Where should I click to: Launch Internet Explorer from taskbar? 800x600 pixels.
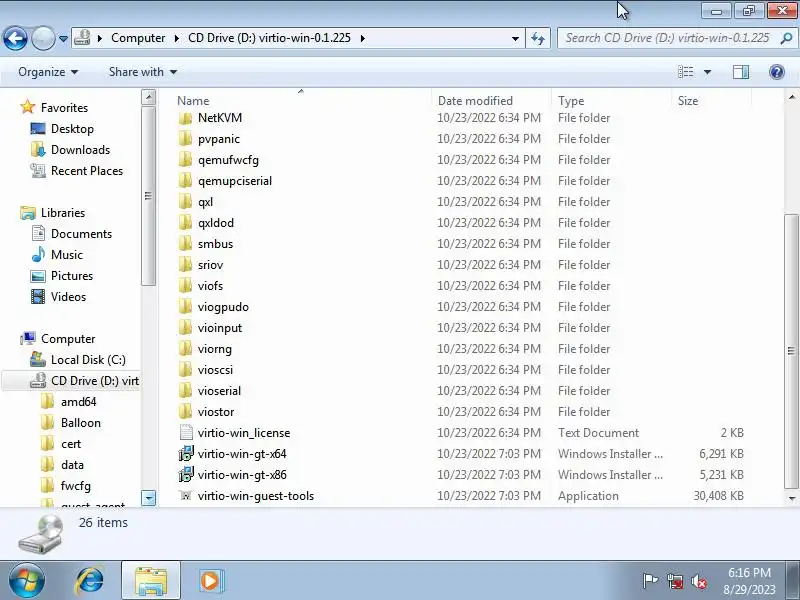coord(90,581)
